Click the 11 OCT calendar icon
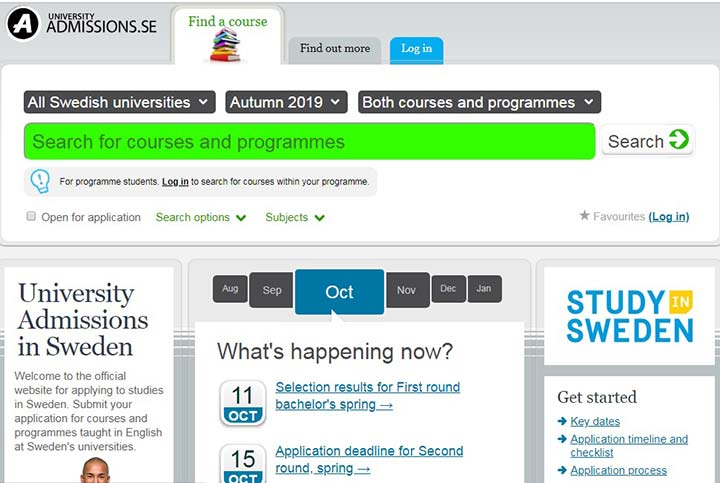Screen dimensions: 720x483 coord(243,403)
